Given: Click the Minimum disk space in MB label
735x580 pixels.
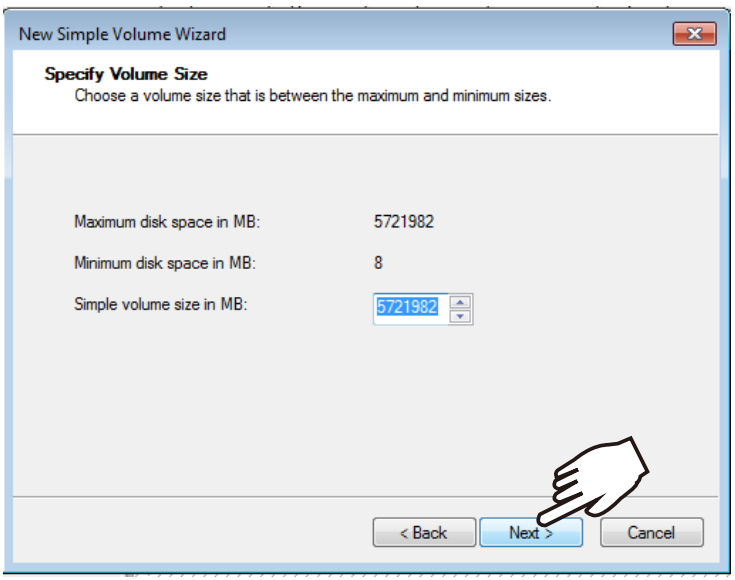Looking at the screenshot, I should tap(165, 263).
